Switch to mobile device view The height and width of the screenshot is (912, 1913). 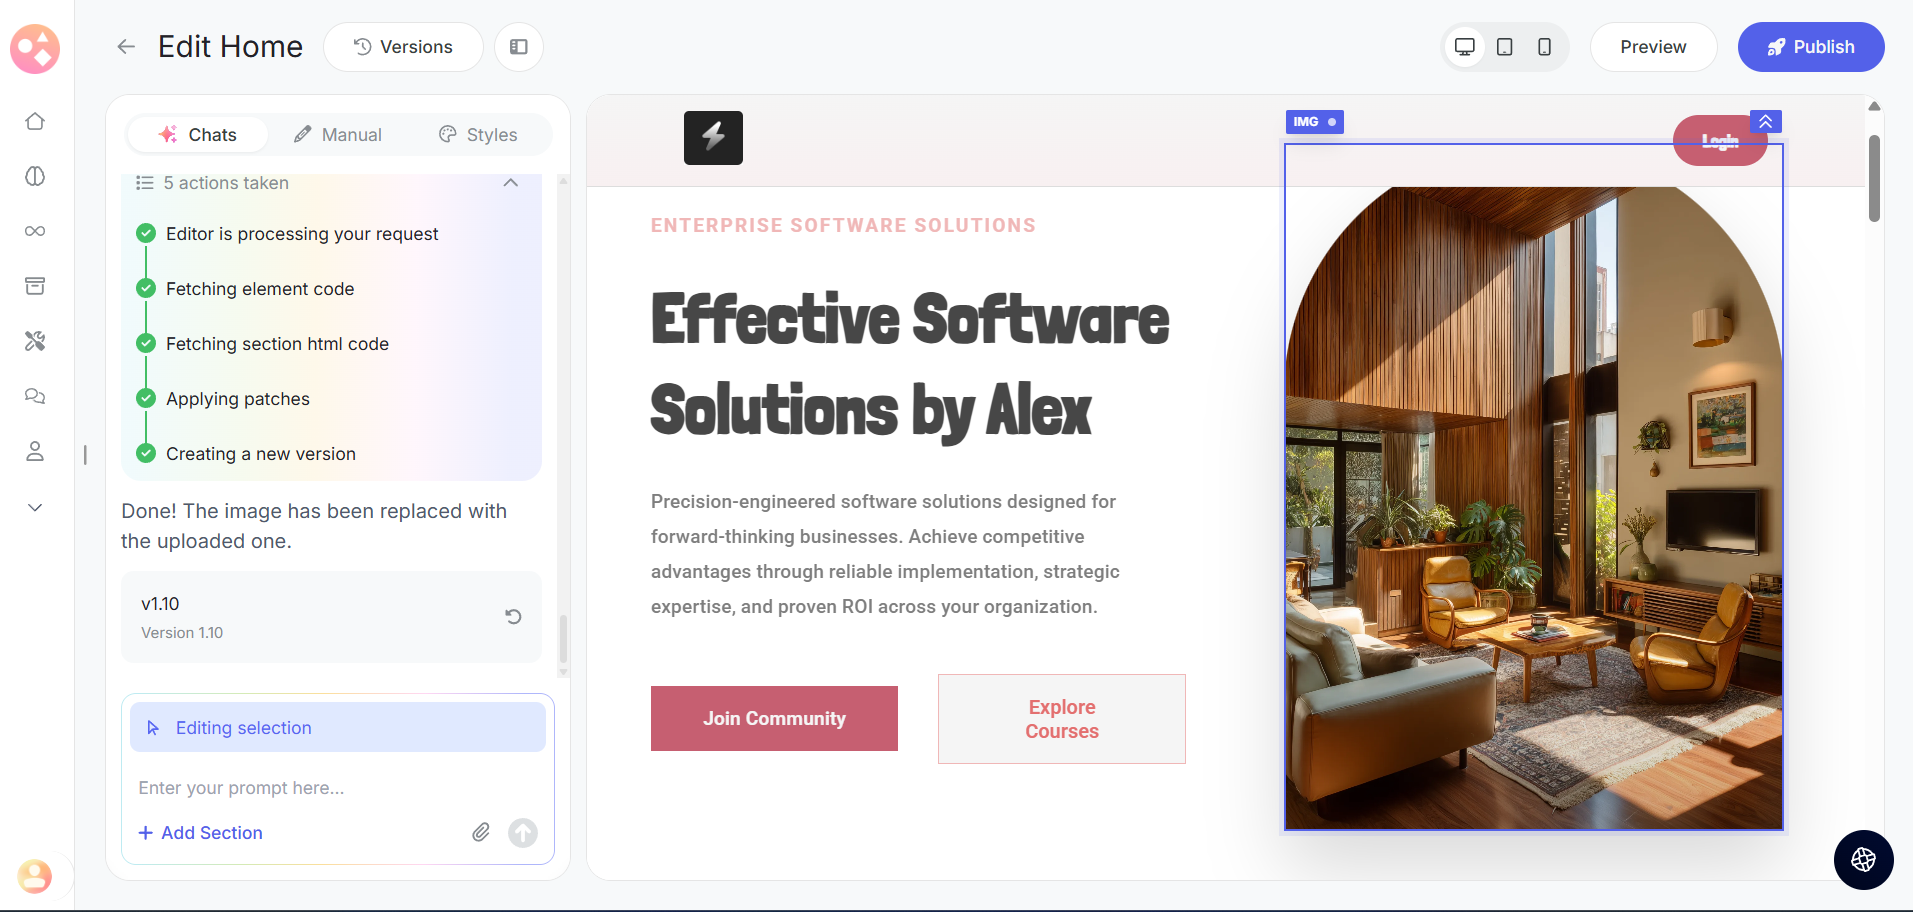pyautogui.click(x=1544, y=47)
